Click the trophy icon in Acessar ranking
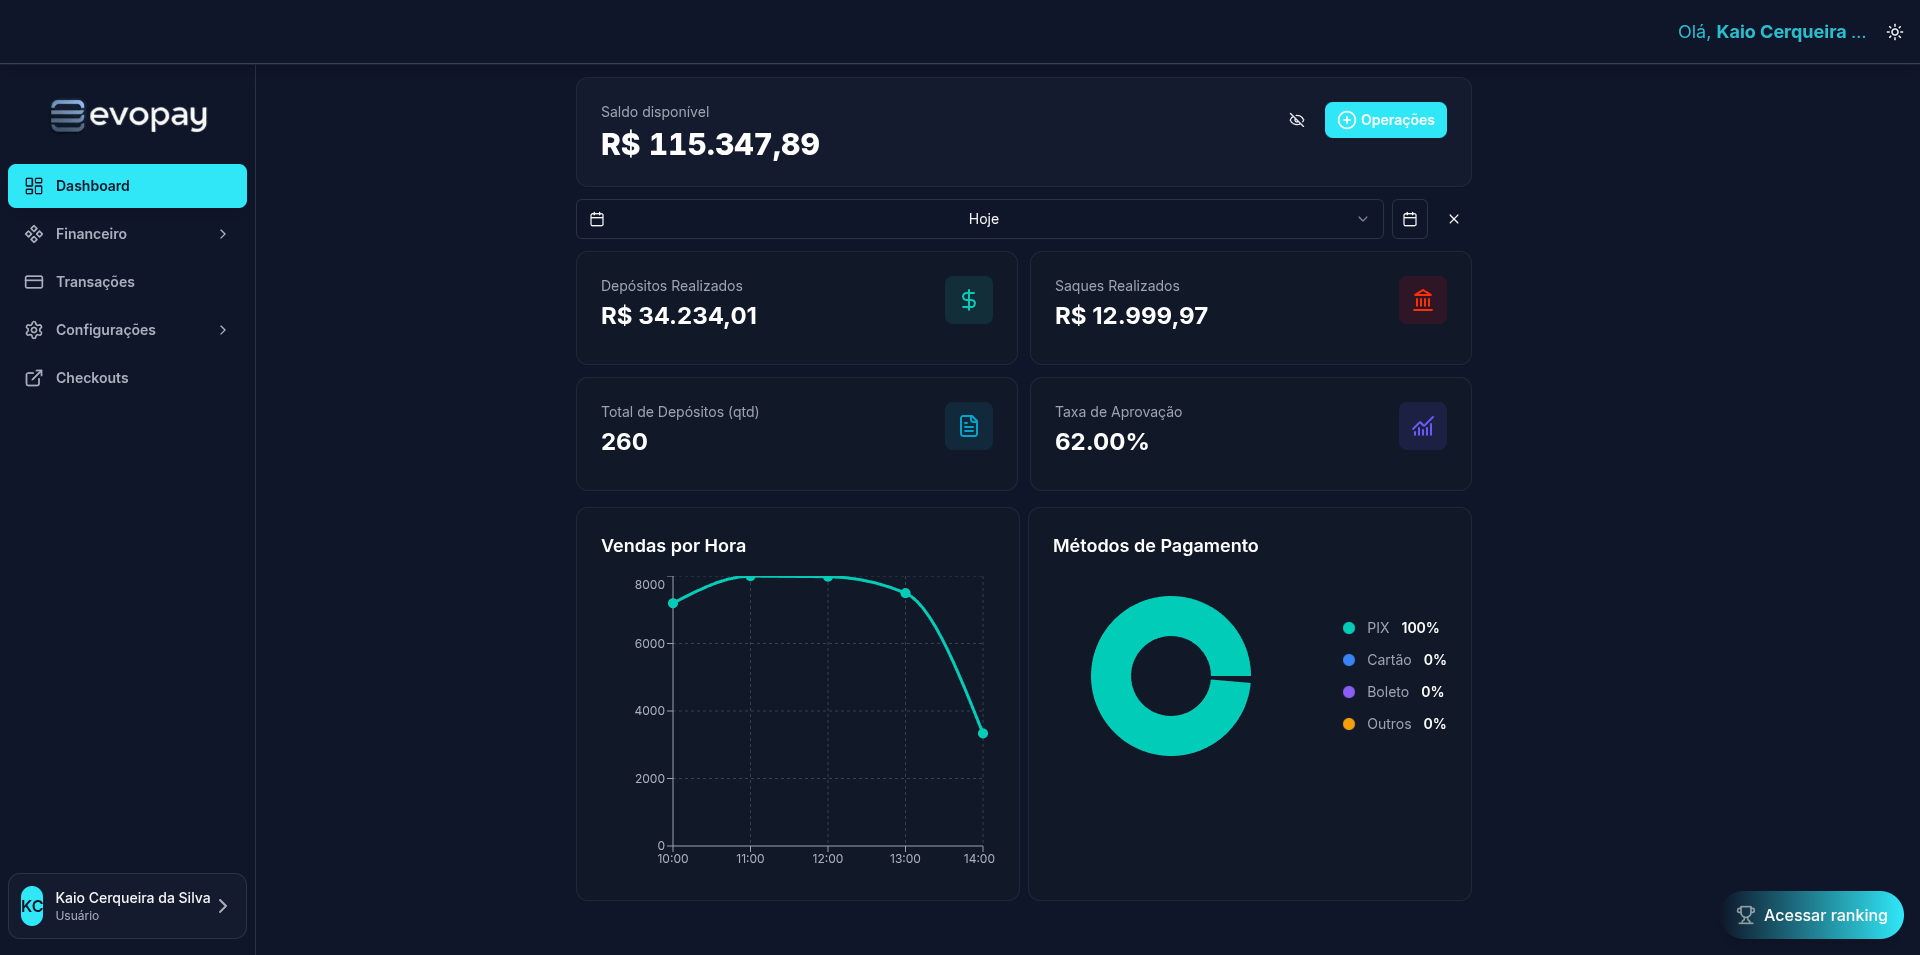 click(x=1746, y=914)
